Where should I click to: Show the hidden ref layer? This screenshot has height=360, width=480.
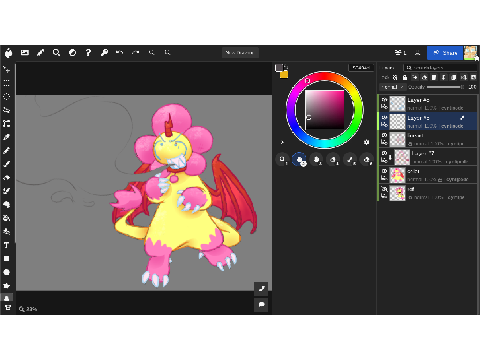tap(384, 189)
